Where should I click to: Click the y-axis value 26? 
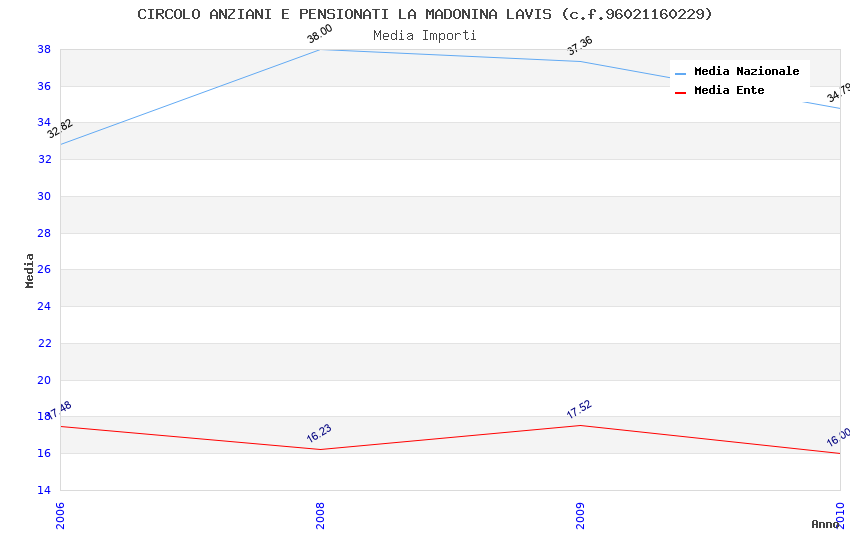pos(44,269)
